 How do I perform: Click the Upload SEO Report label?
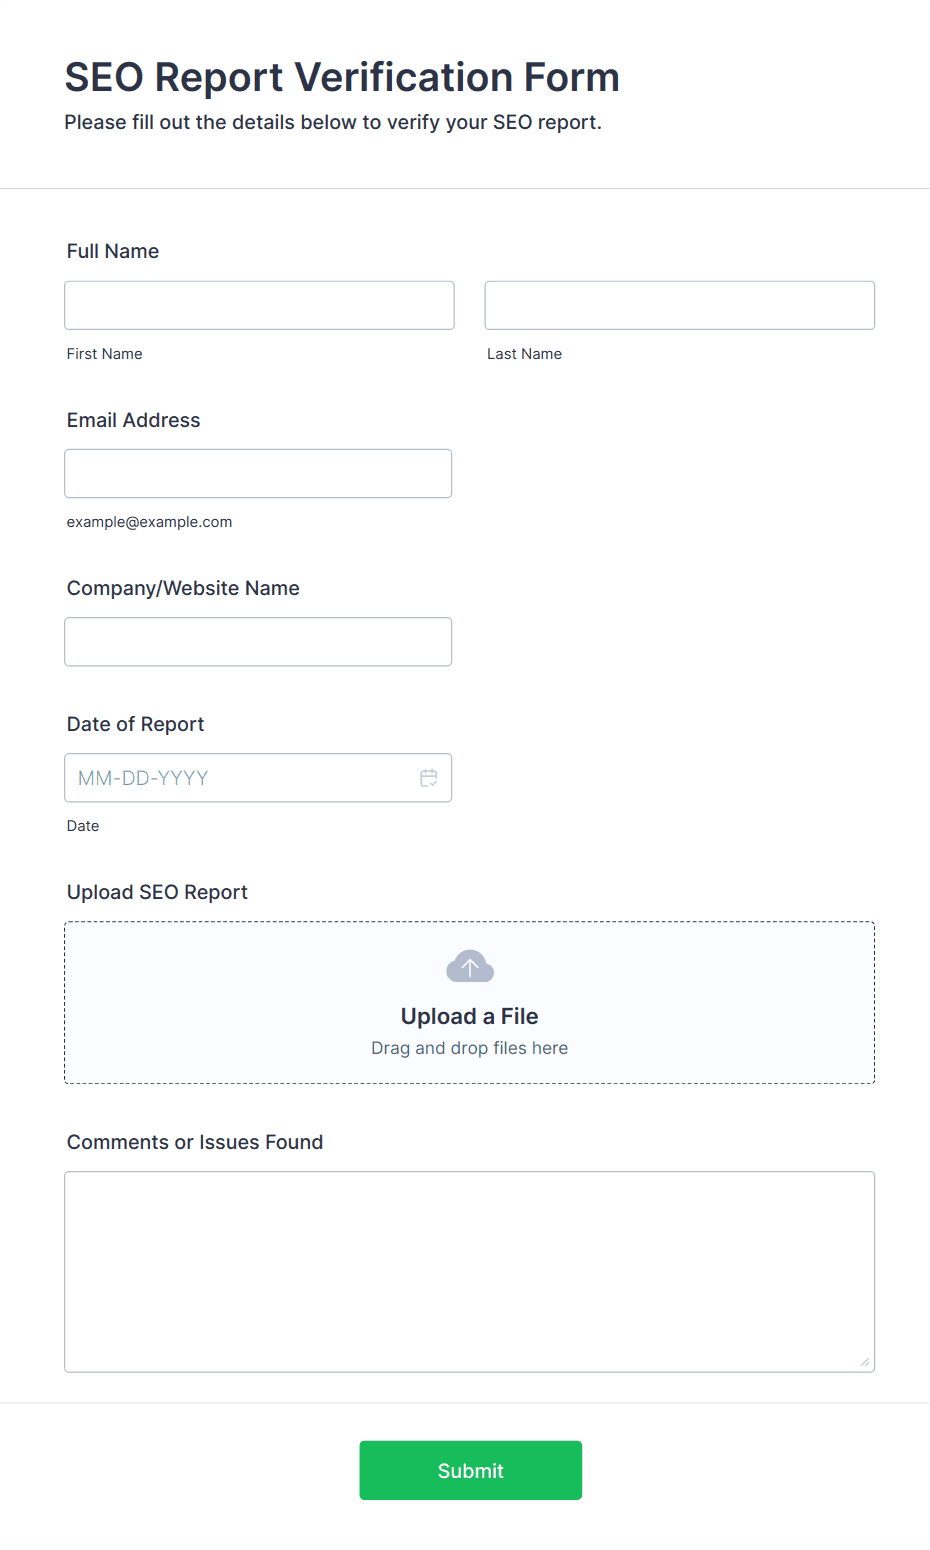(x=157, y=892)
